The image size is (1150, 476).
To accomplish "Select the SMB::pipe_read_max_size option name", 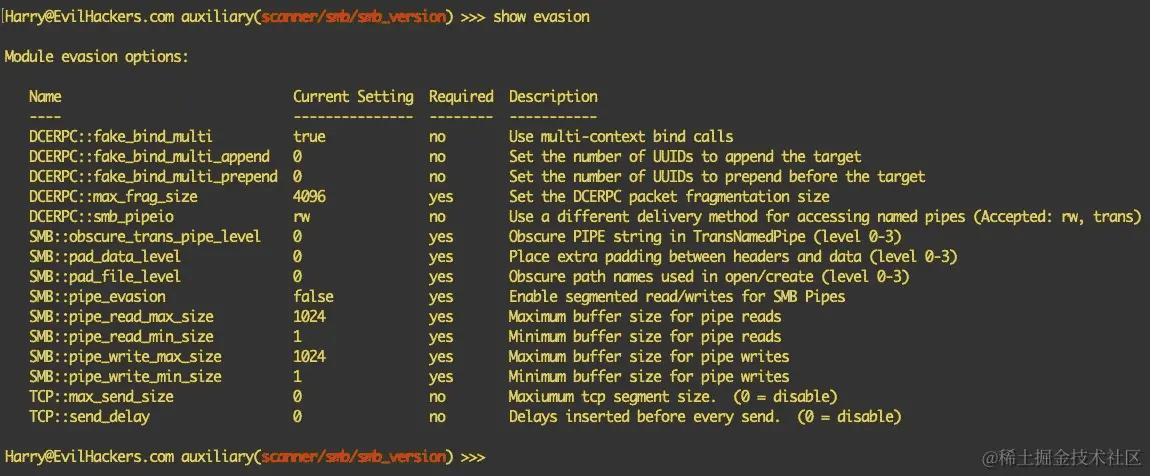I will click(x=121, y=317).
